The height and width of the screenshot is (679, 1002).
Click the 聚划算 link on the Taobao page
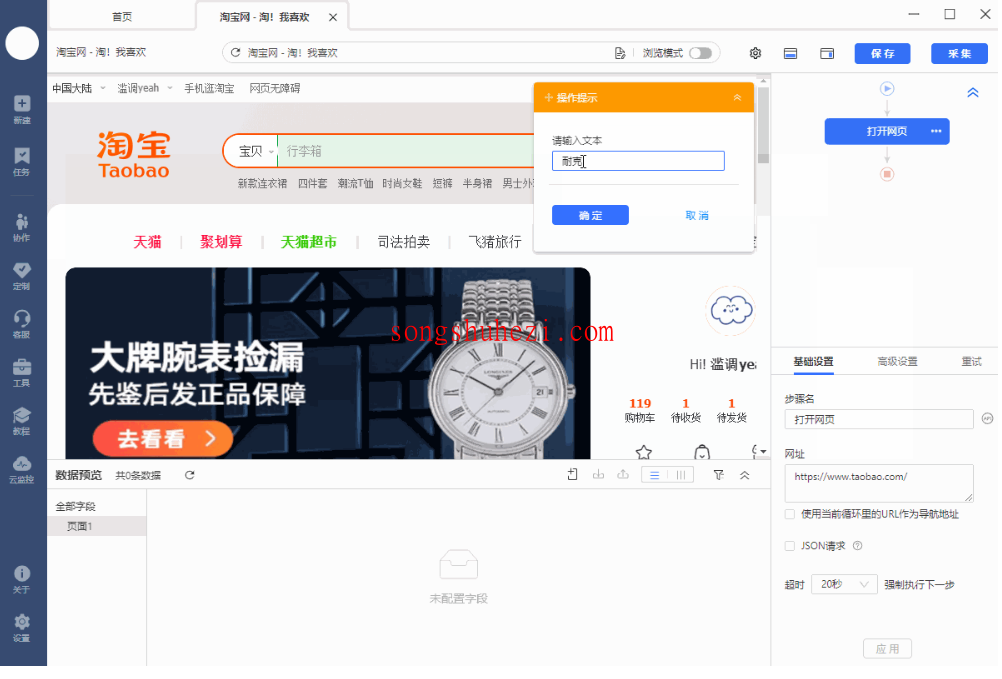[221, 242]
